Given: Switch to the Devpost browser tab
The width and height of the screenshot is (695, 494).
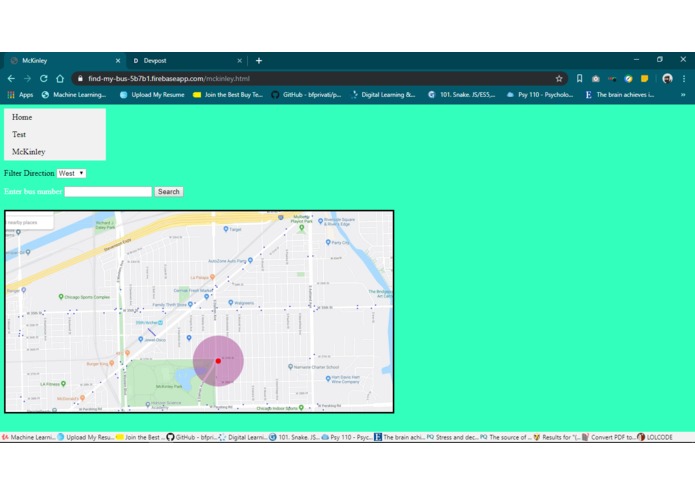Looking at the screenshot, I should coord(186,61).
